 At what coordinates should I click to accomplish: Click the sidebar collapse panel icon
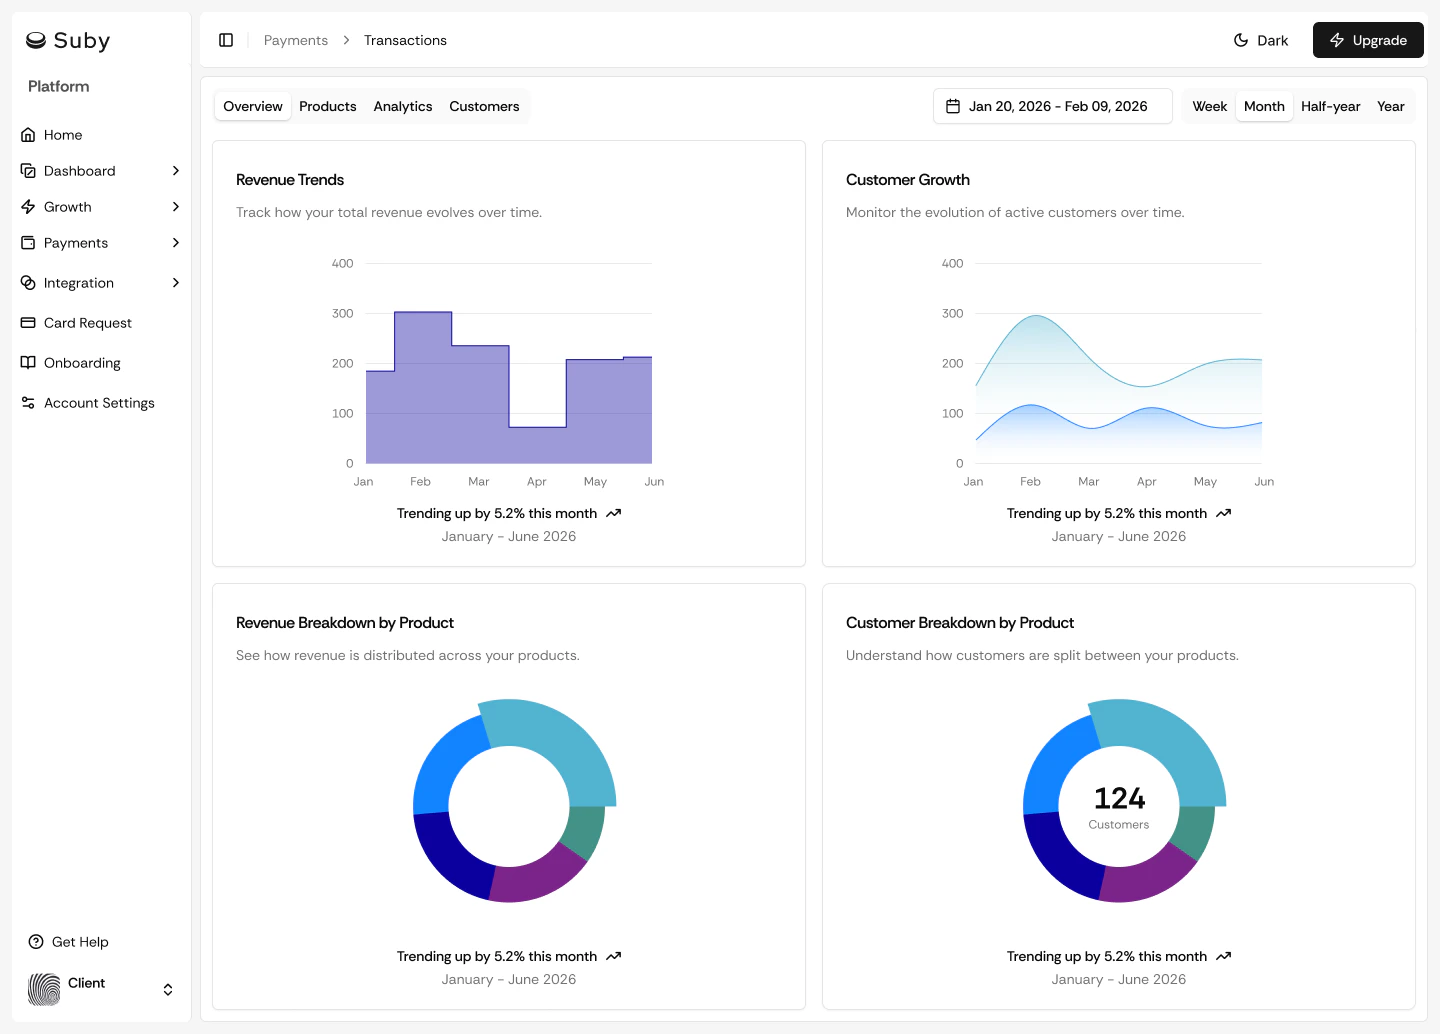click(226, 39)
